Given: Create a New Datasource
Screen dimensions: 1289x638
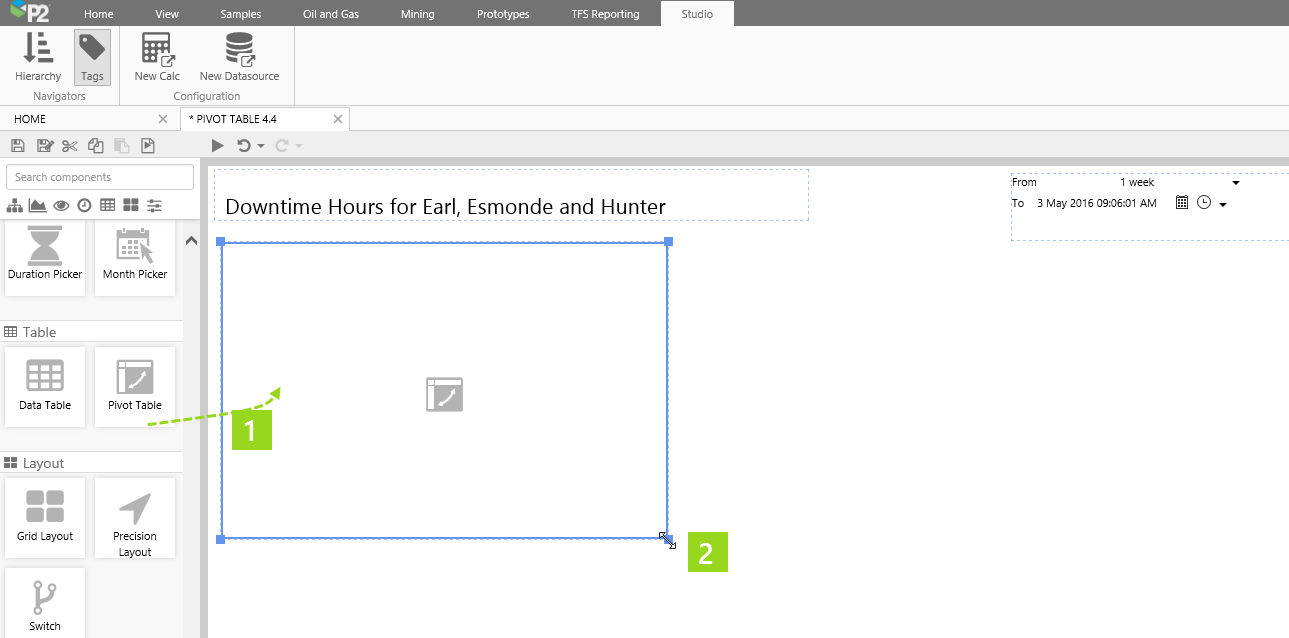Looking at the screenshot, I should pyautogui.click(x=239, y=57).
